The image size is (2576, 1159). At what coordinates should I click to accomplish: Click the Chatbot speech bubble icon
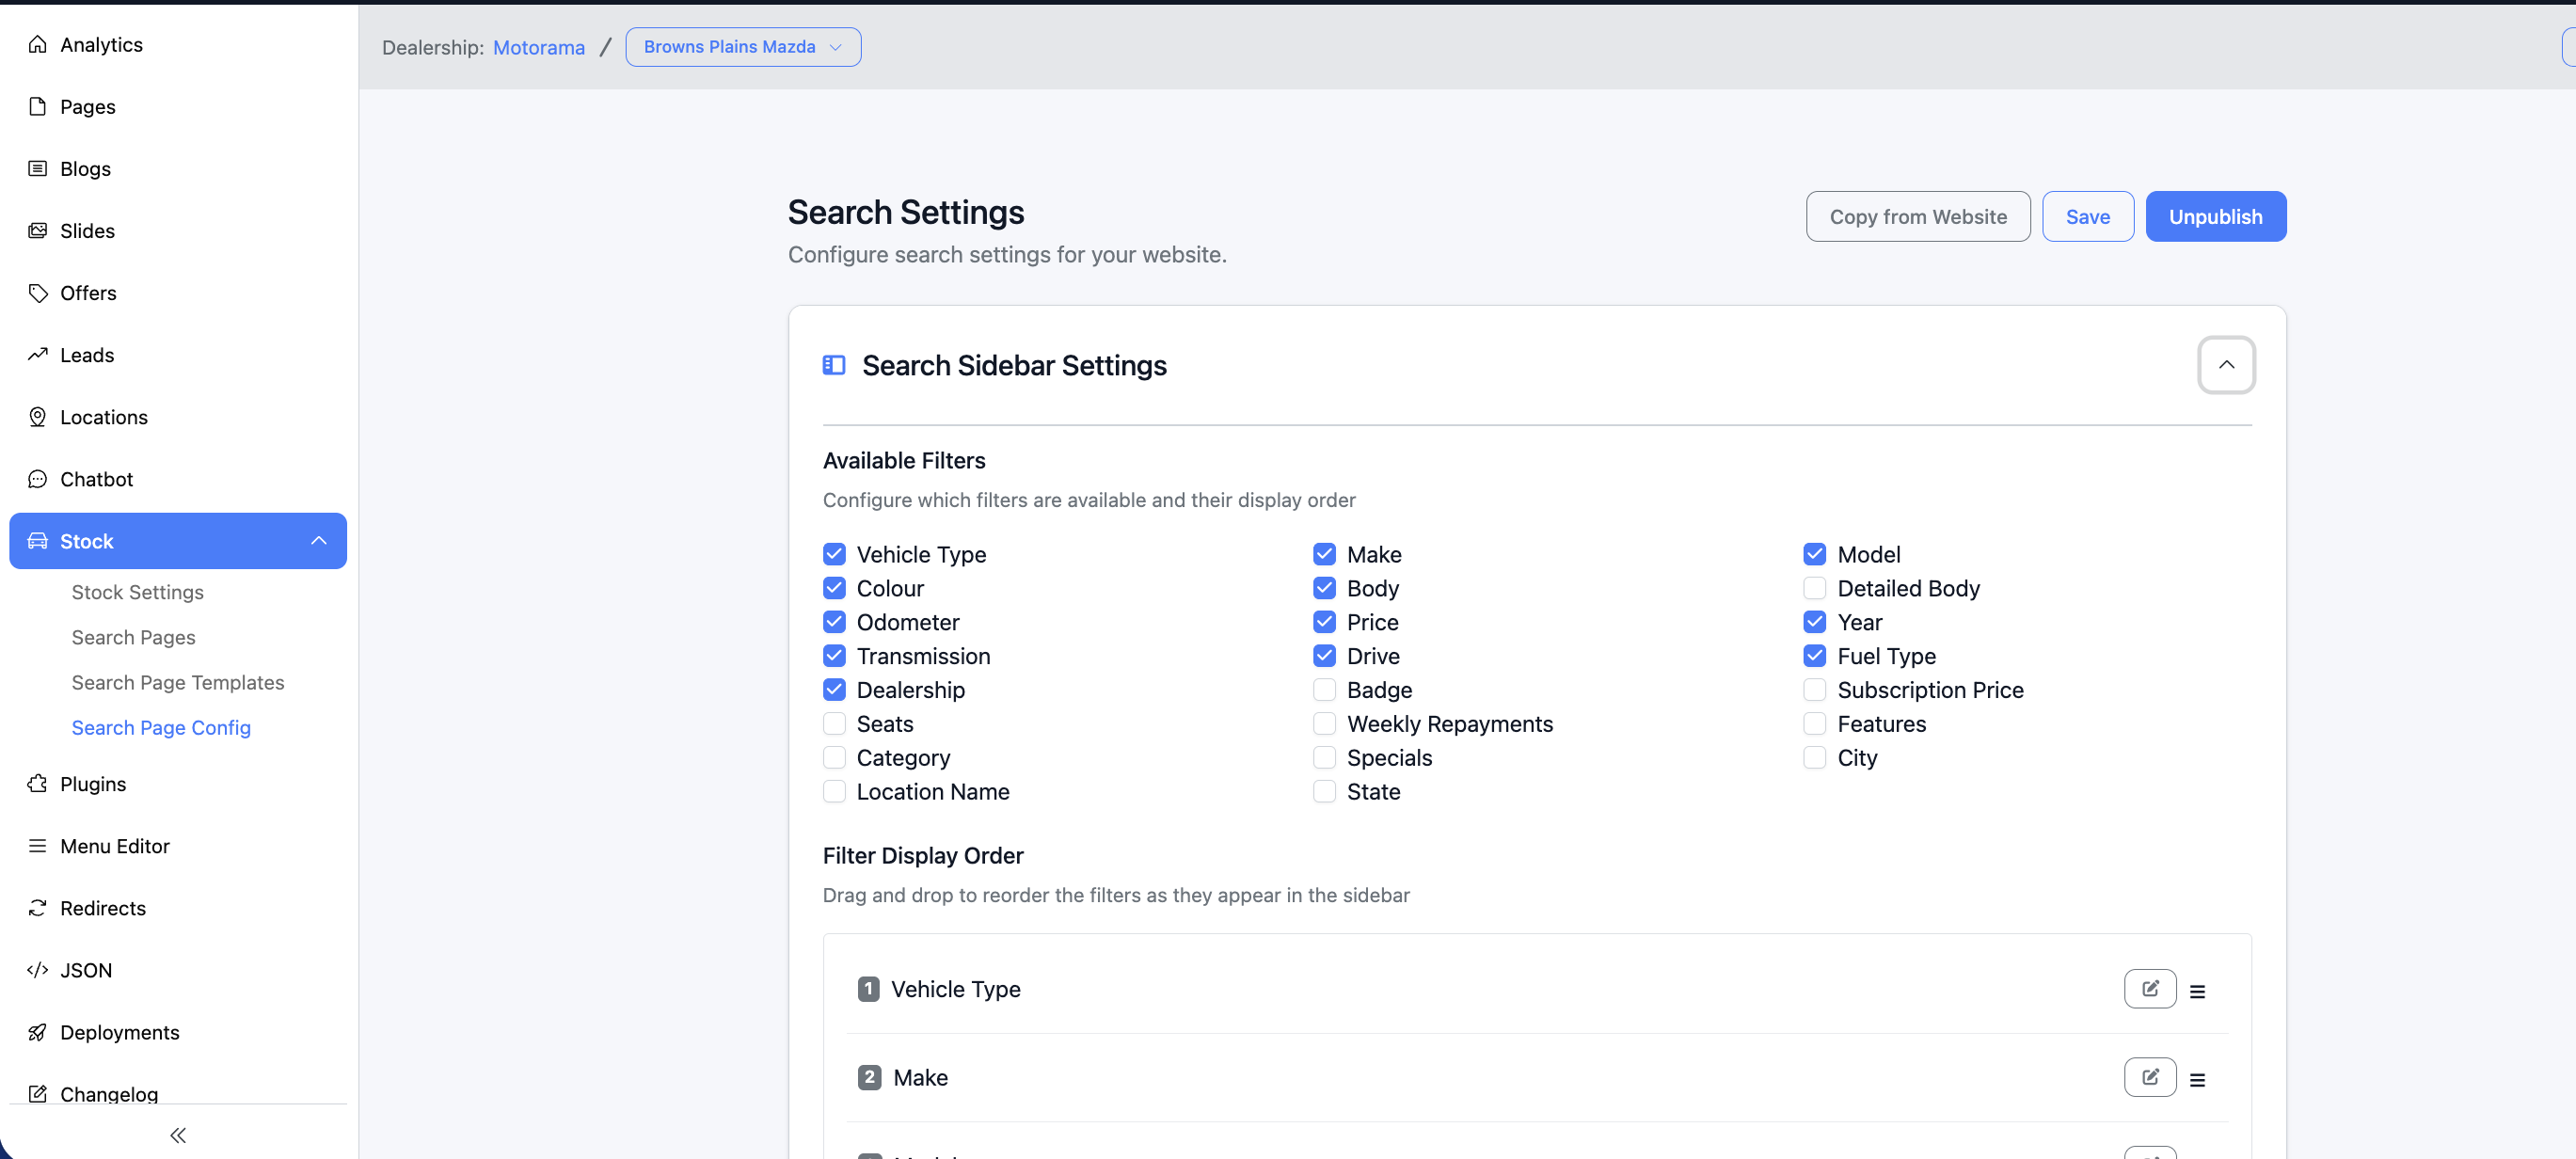(37, 479)
